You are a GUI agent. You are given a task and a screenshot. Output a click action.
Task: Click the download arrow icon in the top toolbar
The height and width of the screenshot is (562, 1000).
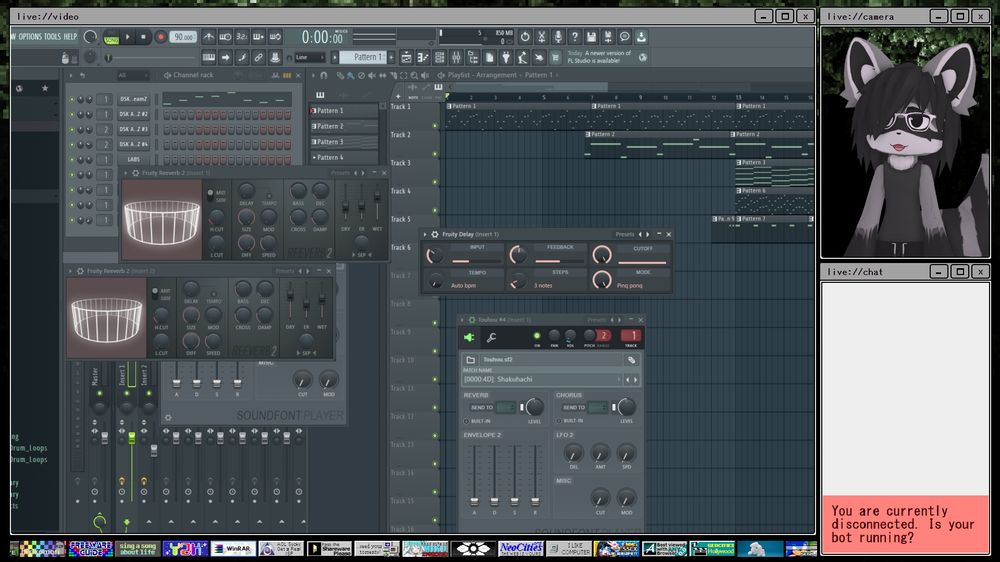(x=641, y=37)
